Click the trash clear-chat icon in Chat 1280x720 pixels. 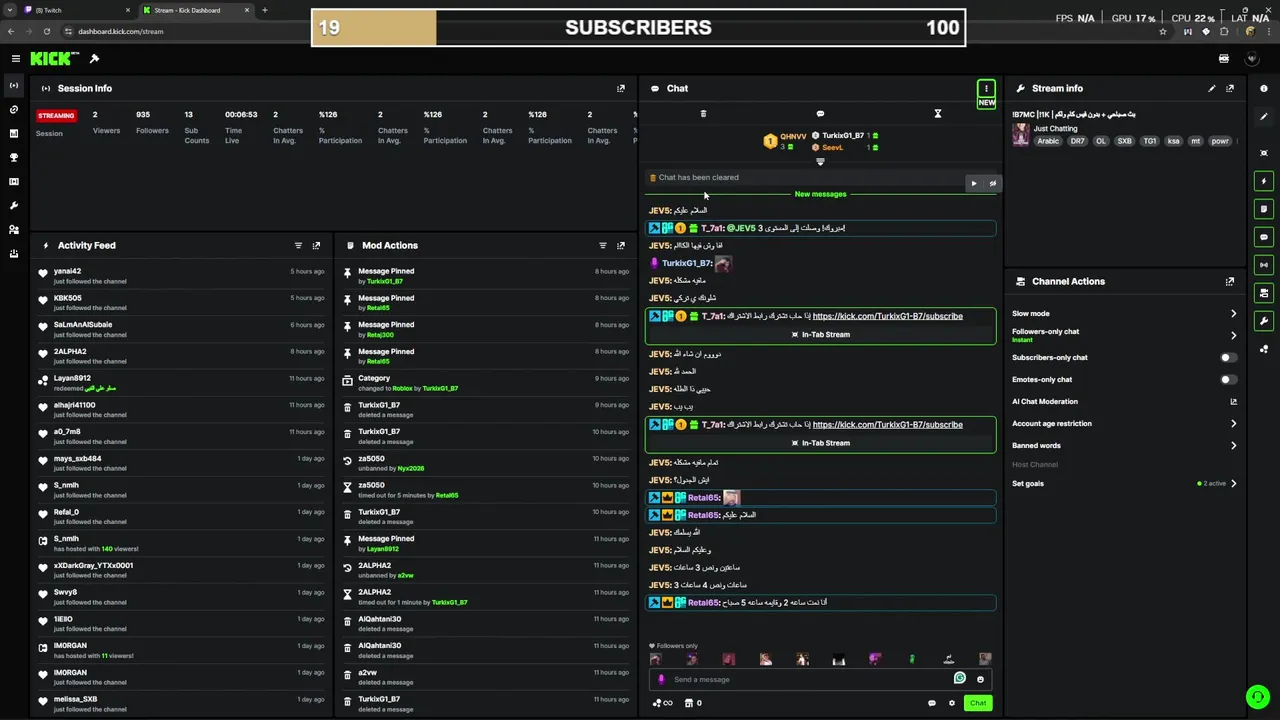tap(703, 114)
